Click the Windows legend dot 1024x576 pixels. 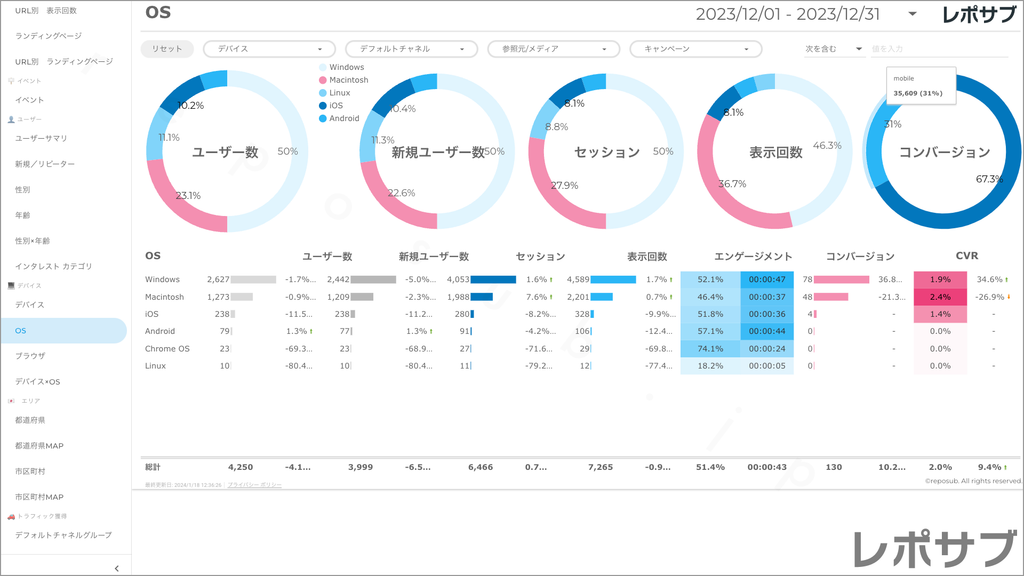(322, 67)
